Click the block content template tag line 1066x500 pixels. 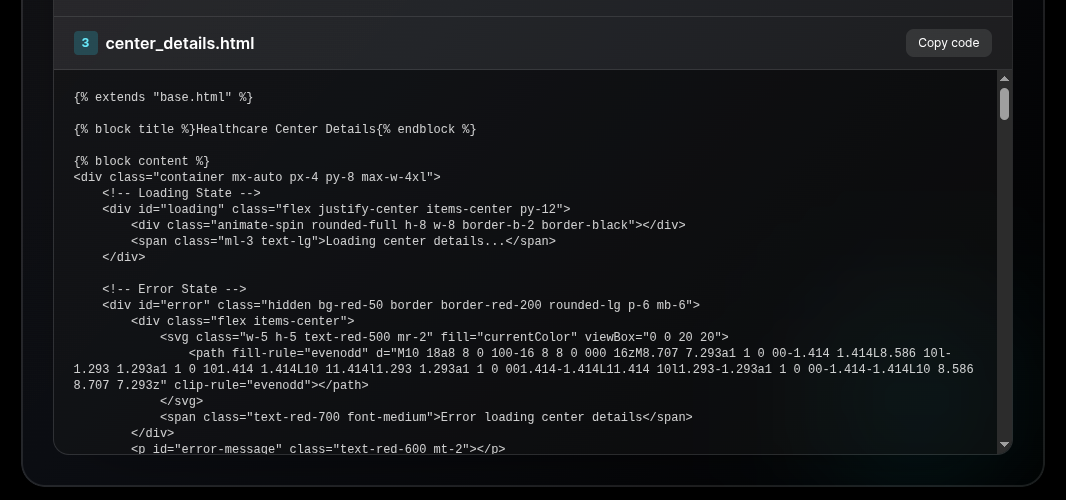point(142,161)
